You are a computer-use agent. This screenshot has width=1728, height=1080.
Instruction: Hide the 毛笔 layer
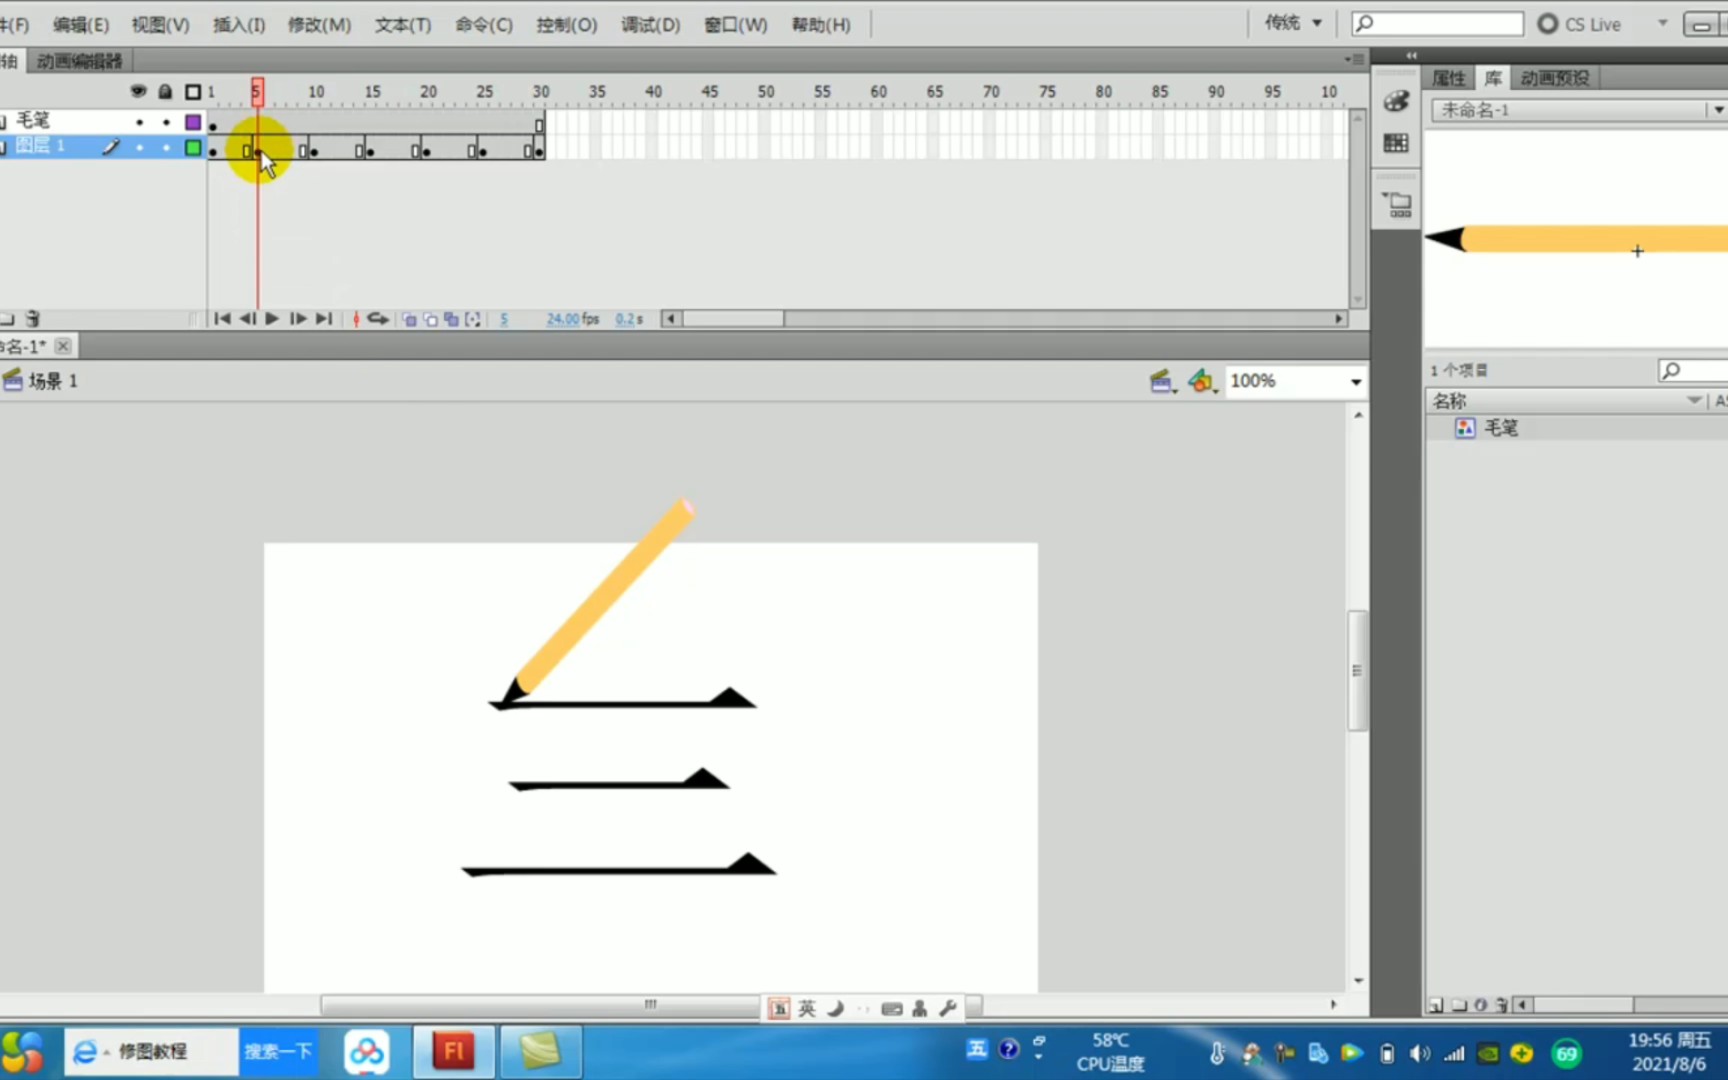click(139, 122)
